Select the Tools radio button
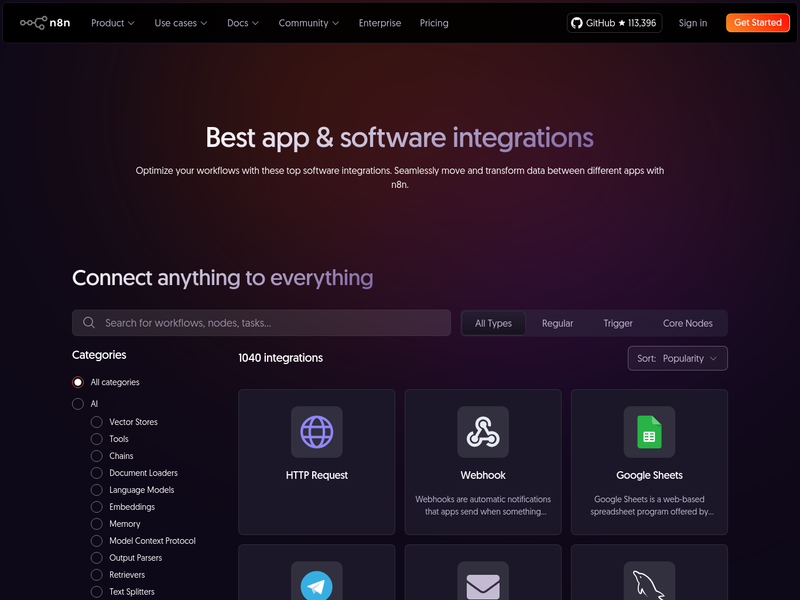The image size is (800, 600). click(96, 439)
